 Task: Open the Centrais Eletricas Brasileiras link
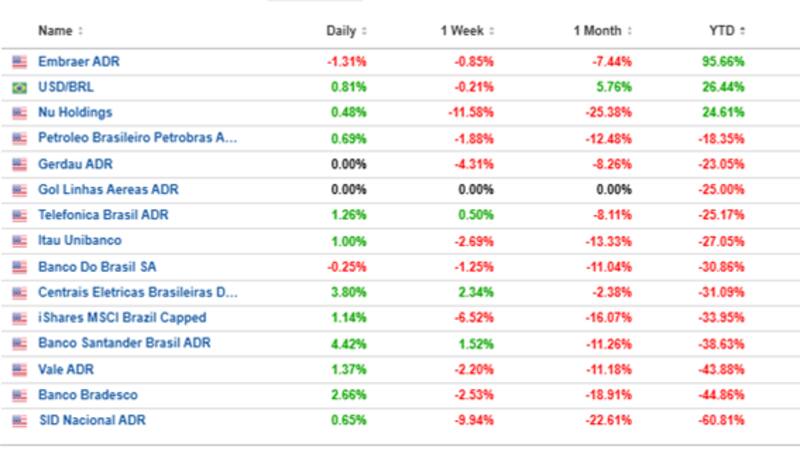(x=138, y=292)
